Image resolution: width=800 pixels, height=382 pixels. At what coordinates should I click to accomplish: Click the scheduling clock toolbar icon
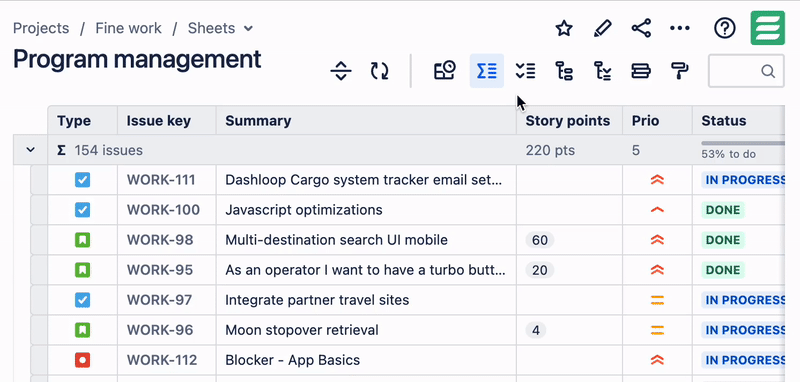444,71
